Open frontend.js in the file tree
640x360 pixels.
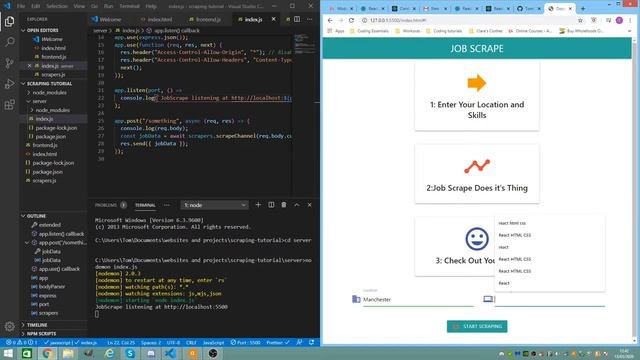45,145
